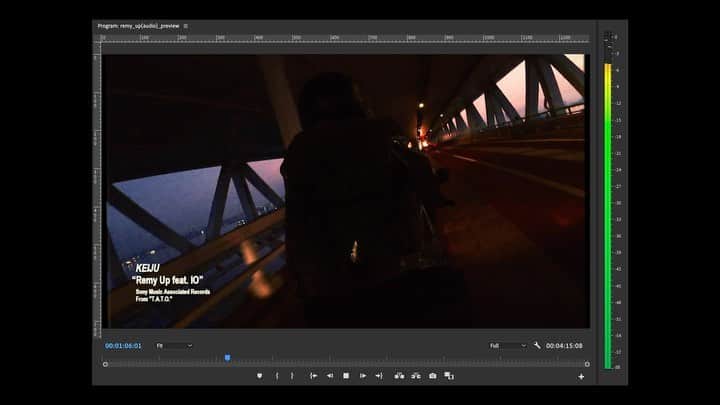
Task: Click the horizontal ruler above the video
Action: coord(345,38)
